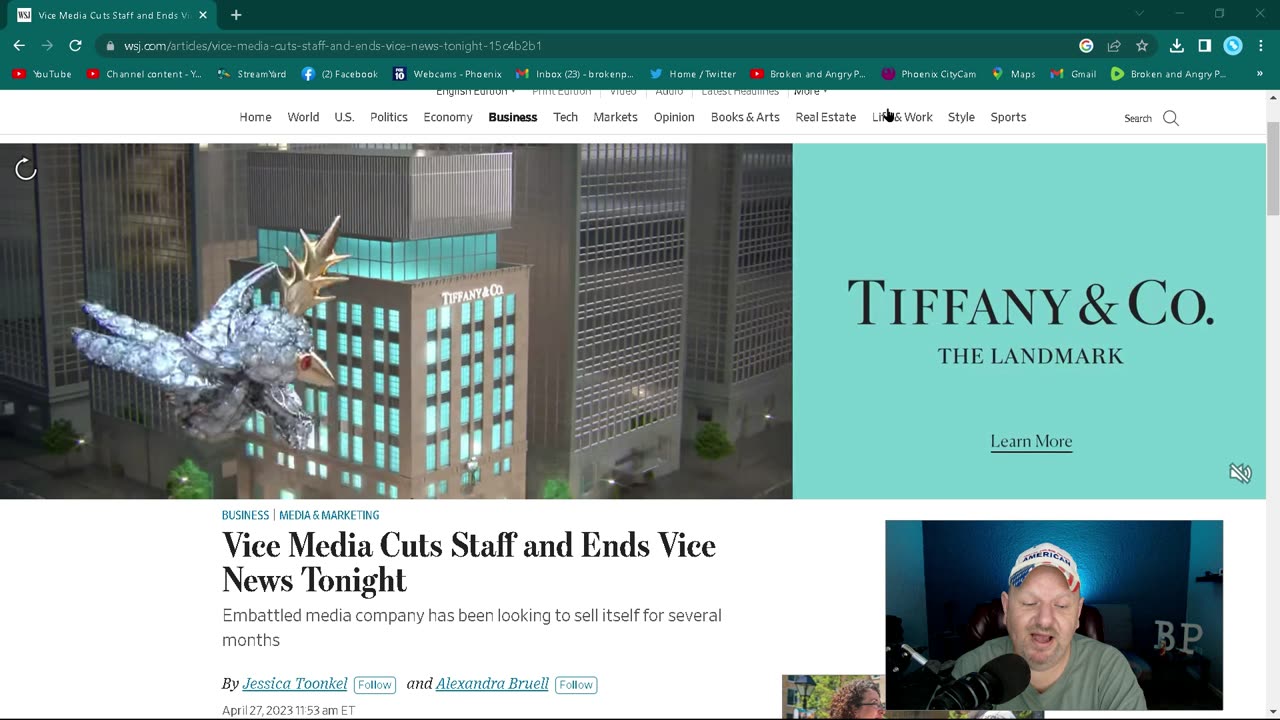The image size is (1280, 720).
Task: Follow Alexandra Bruell
Action: (x=576, y=685)
